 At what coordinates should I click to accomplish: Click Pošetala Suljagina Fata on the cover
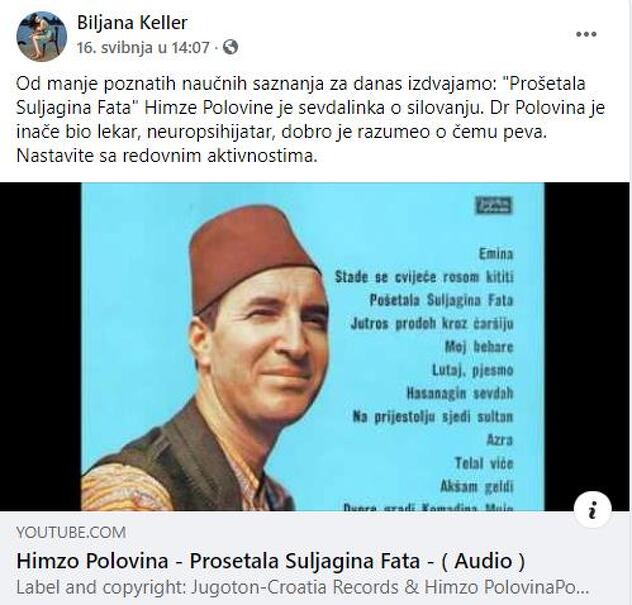click(x=441, y=300)
